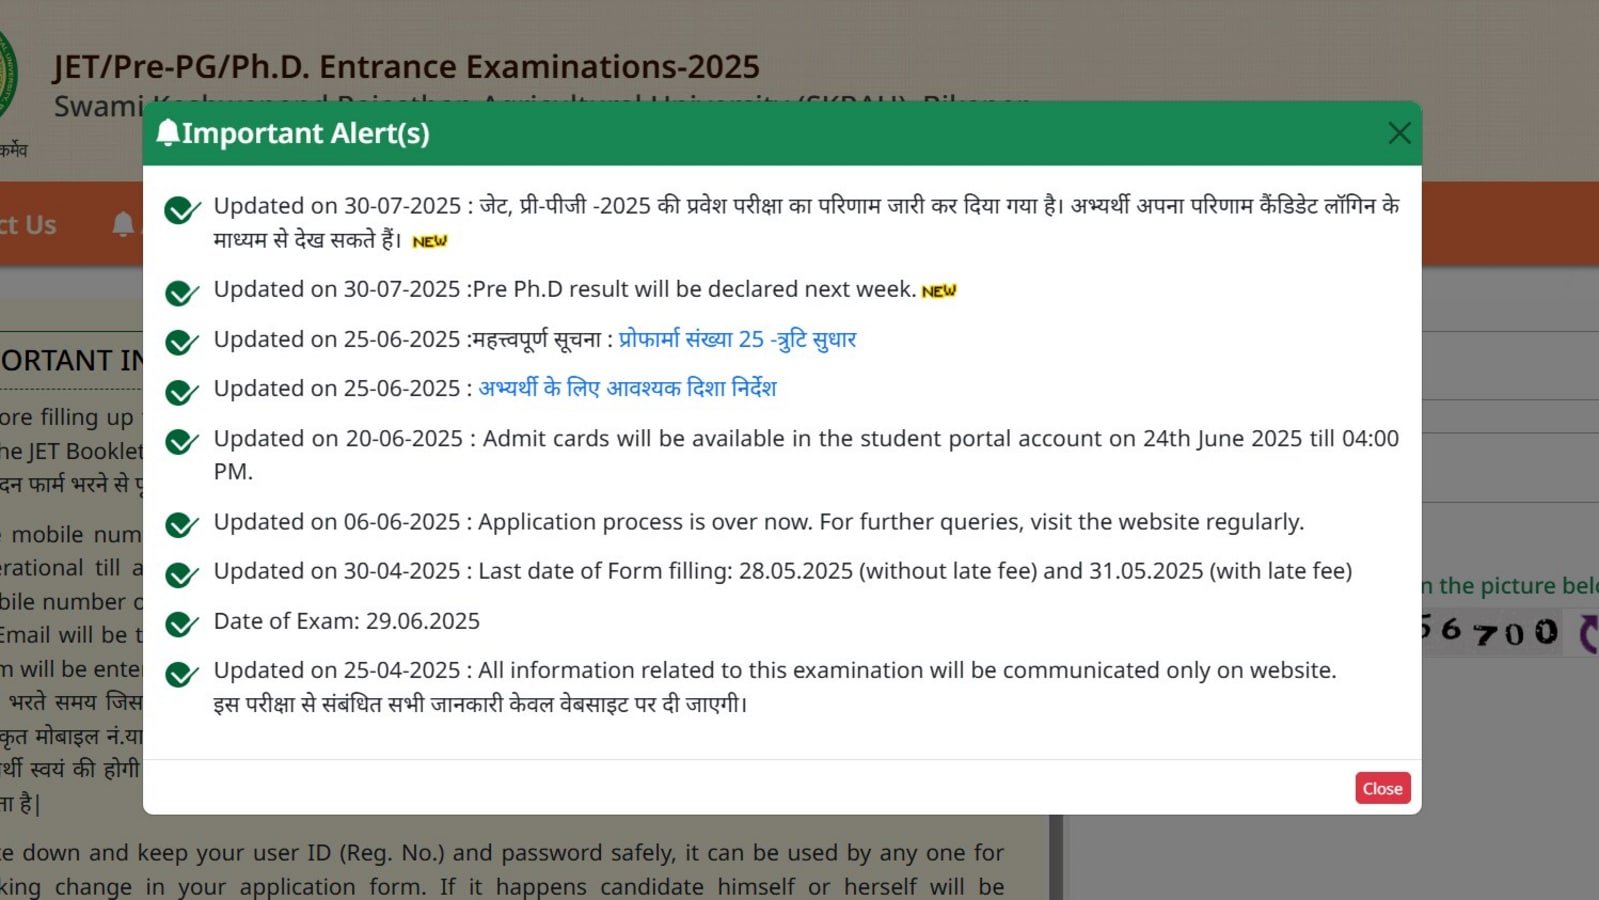
Task: Click the checkmark beside the 25-04-2025 website alert
Action: [x=182, y=672]
